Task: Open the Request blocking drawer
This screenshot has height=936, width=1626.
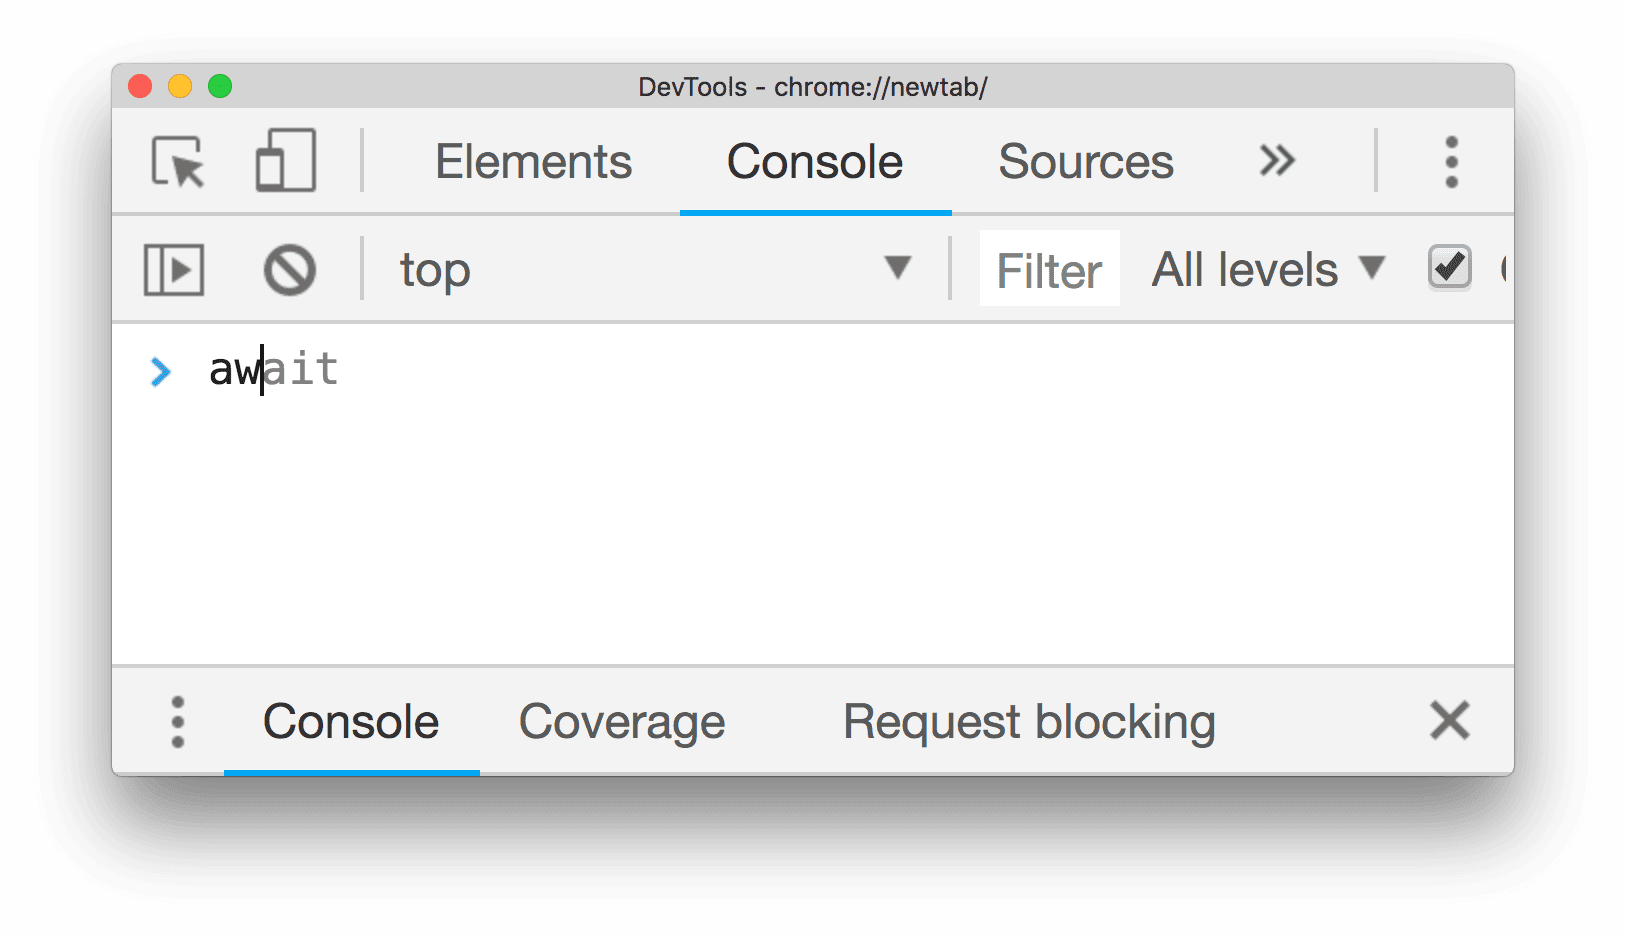Action: 1028,720
